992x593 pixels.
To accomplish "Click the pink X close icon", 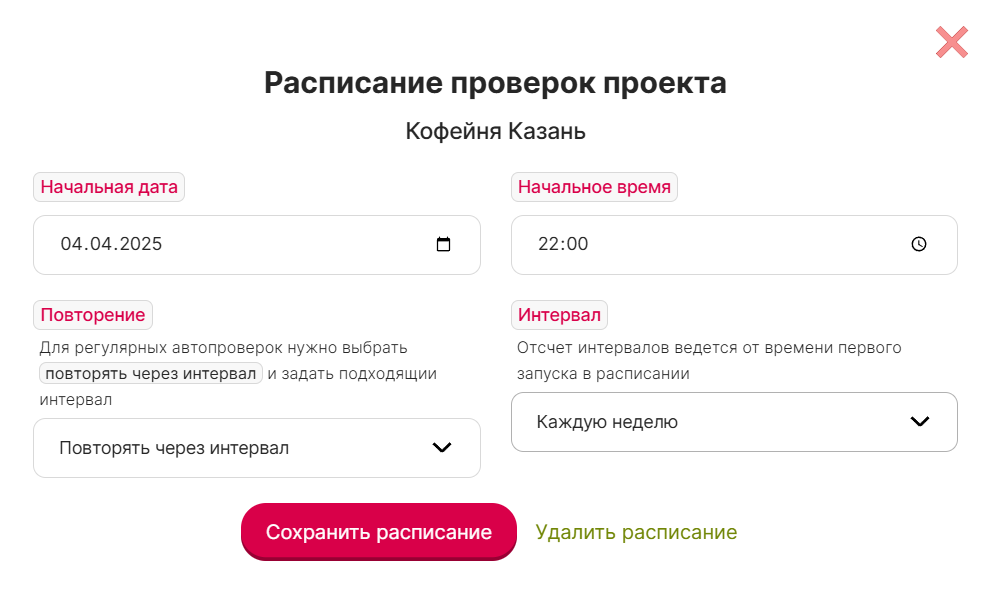I will point(950,42).
